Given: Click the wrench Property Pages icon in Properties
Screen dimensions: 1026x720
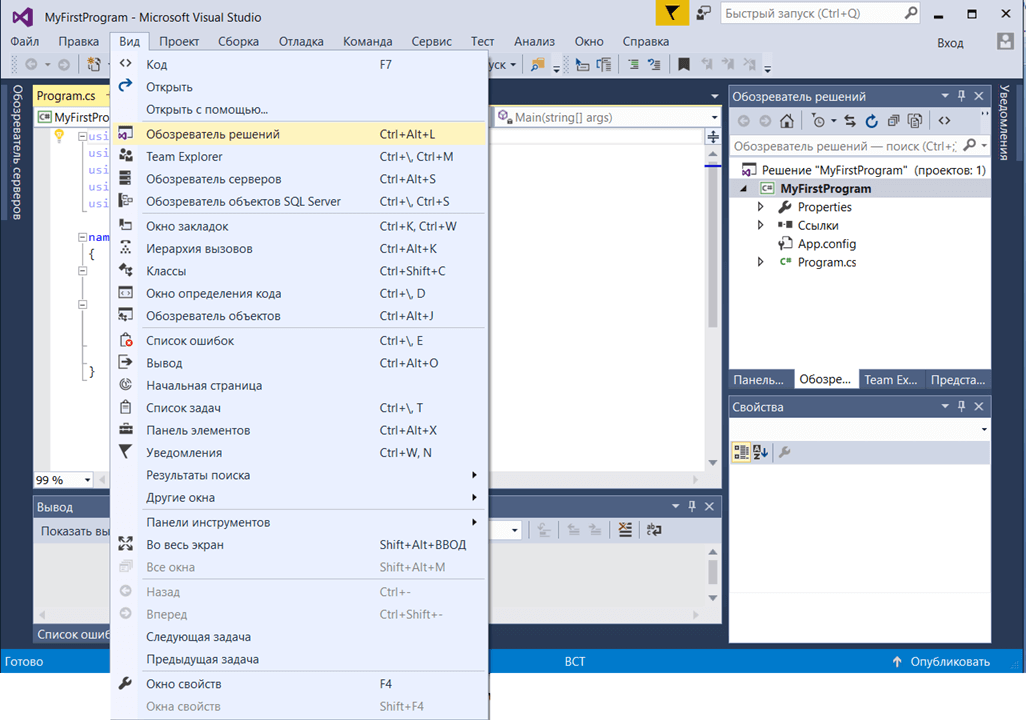Looking at the screenshot, I should tap(785, 452).
